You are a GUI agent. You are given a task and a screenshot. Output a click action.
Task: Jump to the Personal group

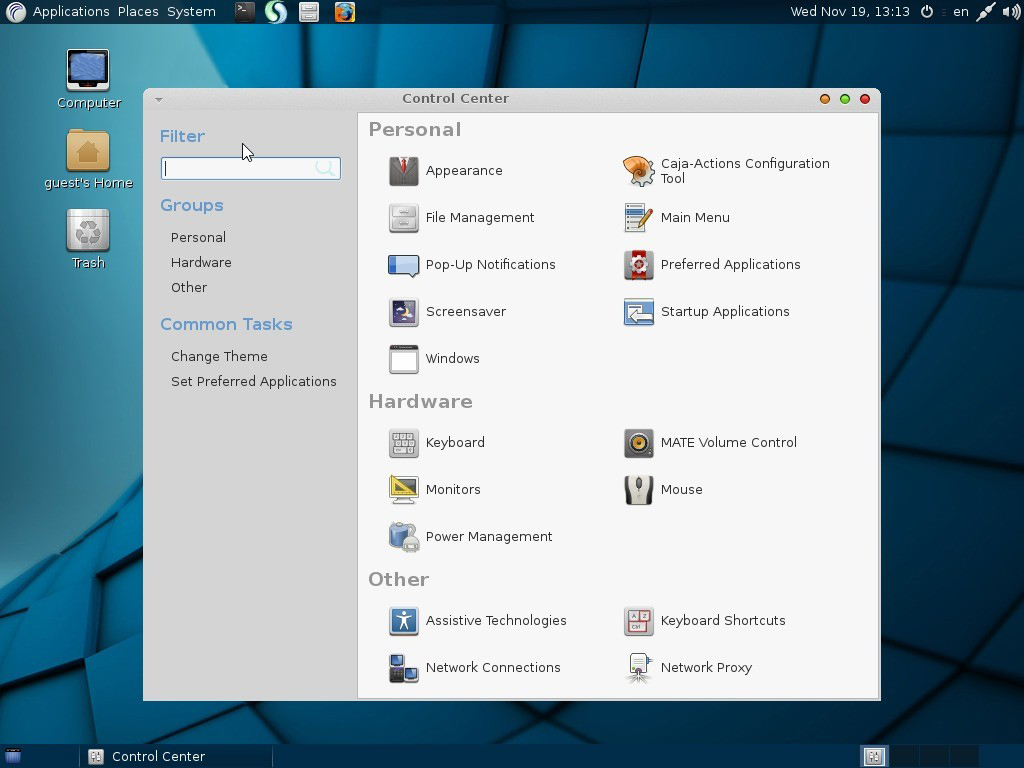199,238
